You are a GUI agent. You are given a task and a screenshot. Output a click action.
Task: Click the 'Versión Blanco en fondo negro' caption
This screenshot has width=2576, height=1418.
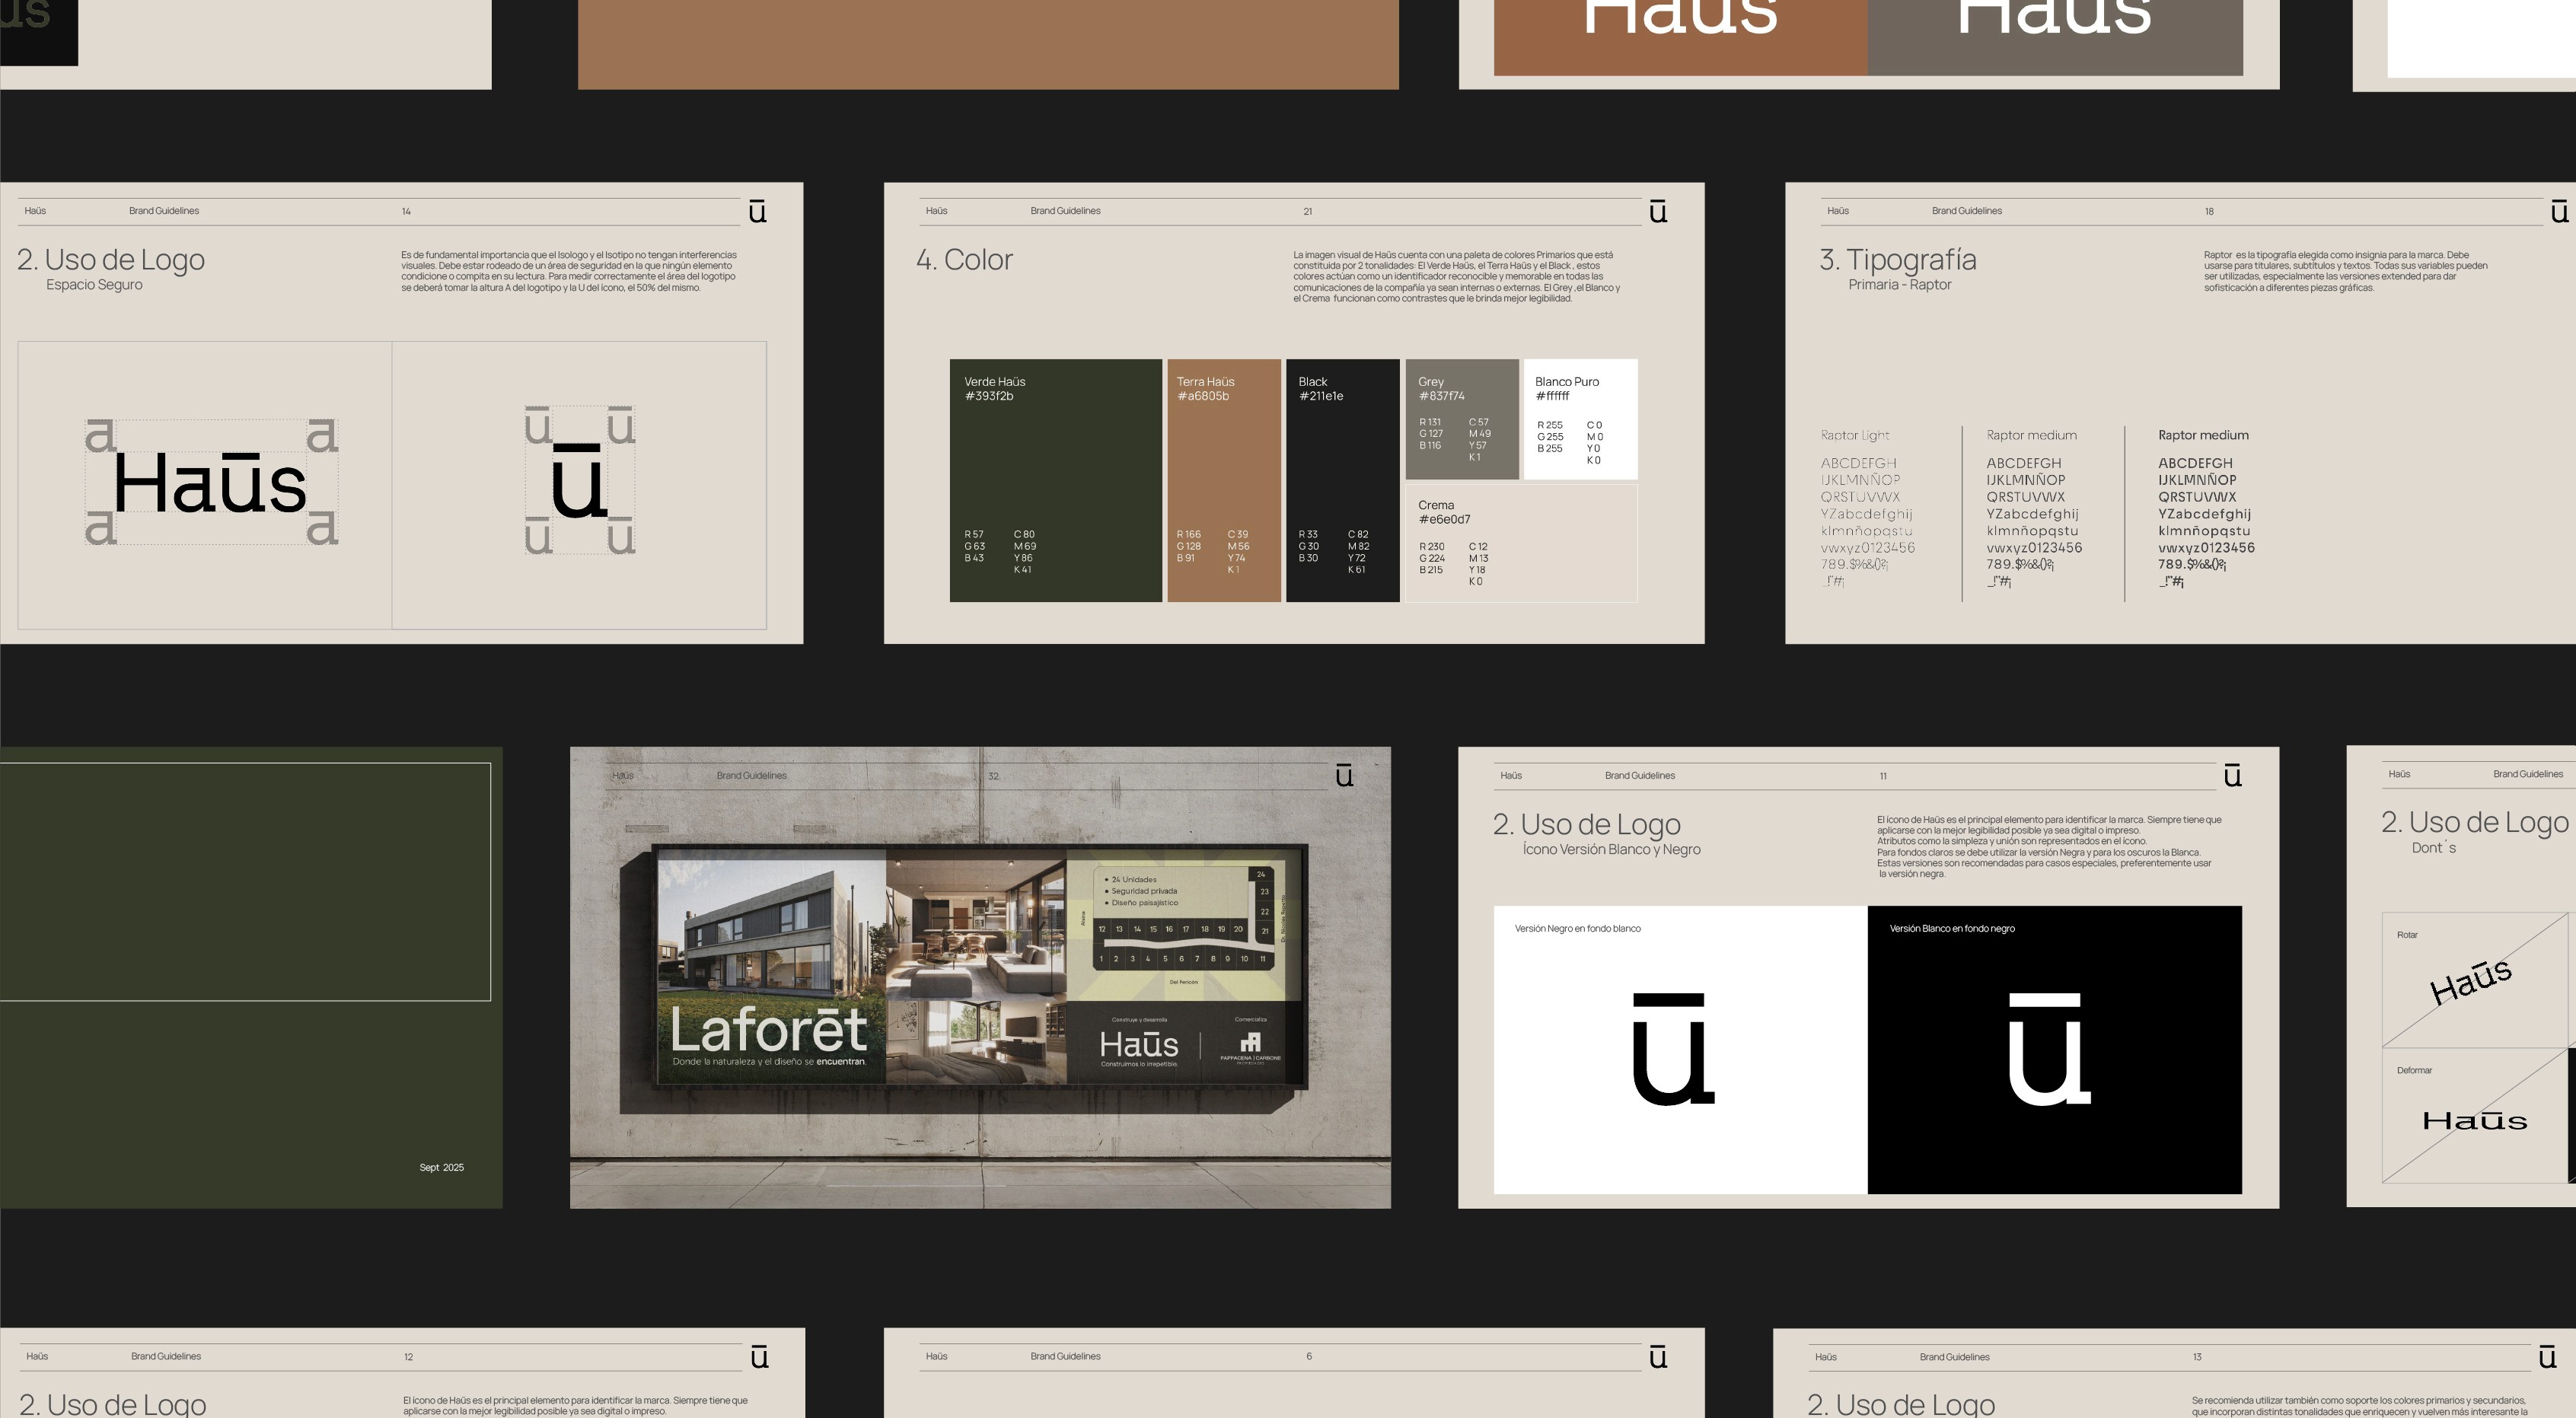(1952, 929)
